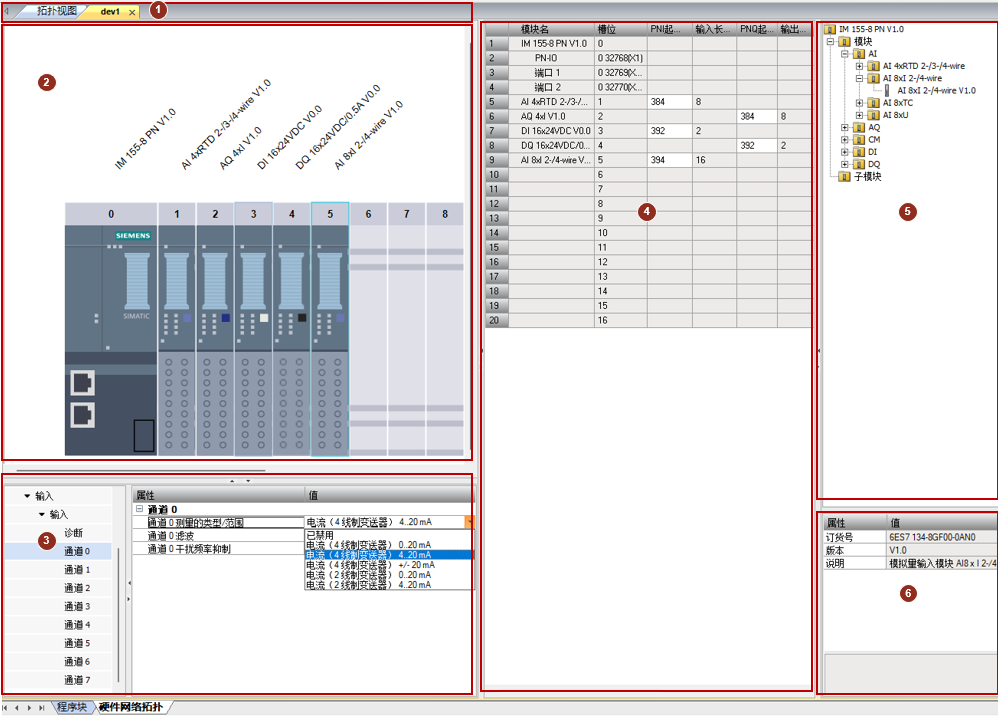Select 通道 0 in the input tree
Image resolution: width=998 pixels, height=716 pixels.
click(x=77, y=551)
